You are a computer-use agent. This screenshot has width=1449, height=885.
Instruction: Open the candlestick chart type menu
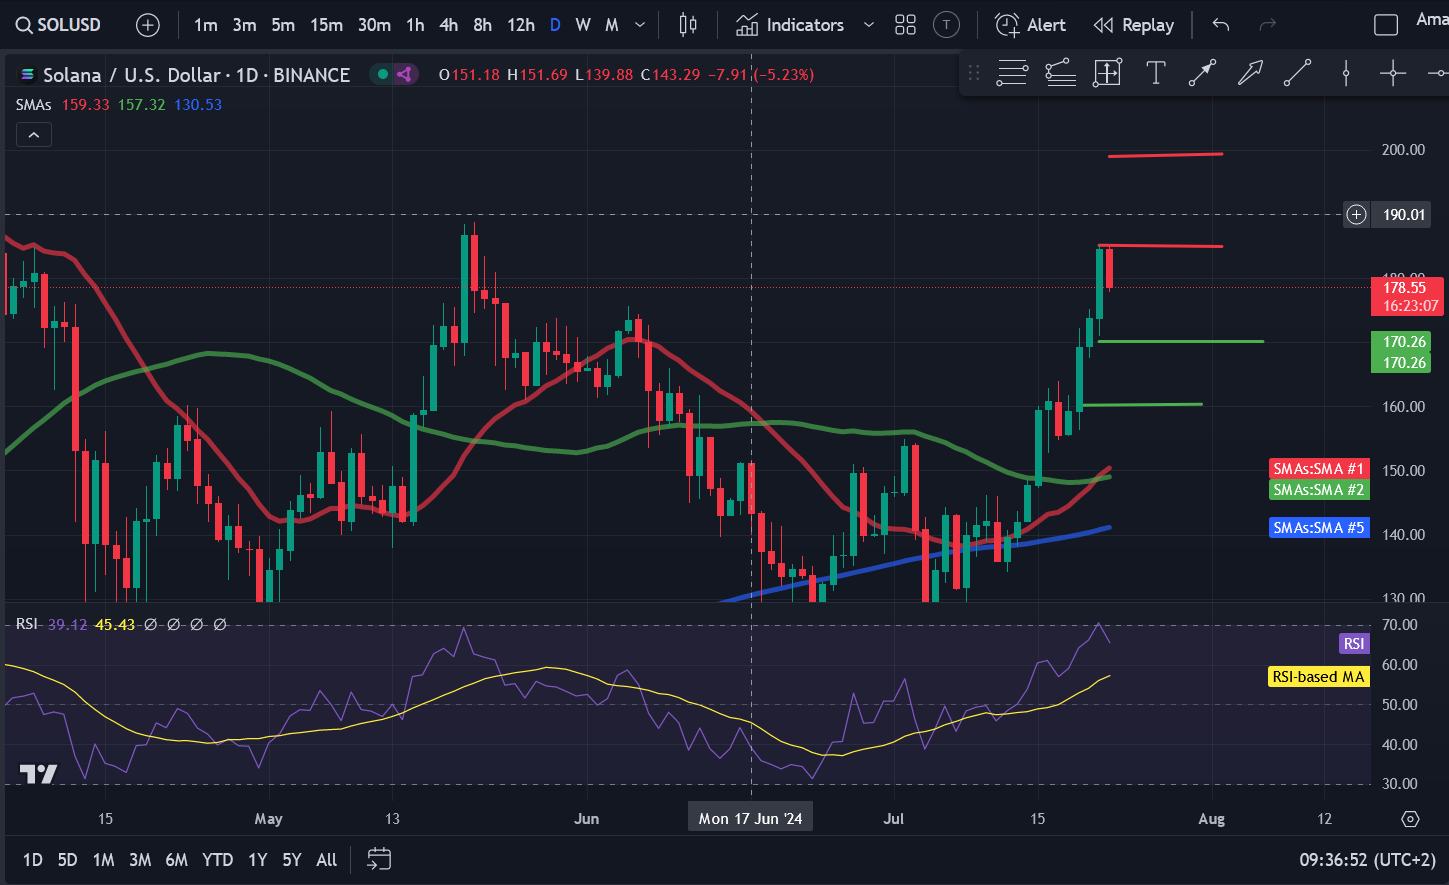click(688, 25)
